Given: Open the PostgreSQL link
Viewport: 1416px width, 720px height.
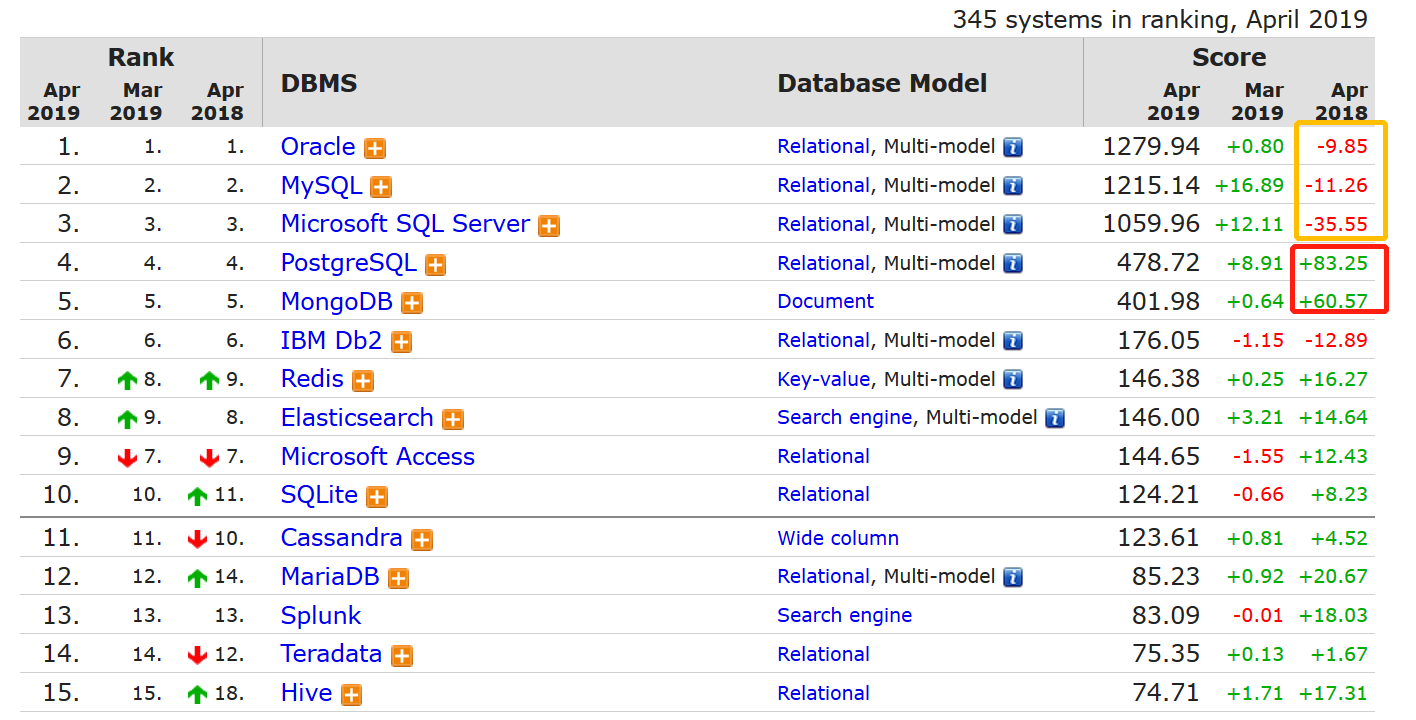Looking at the screenshot, I should tap(348, 264).
